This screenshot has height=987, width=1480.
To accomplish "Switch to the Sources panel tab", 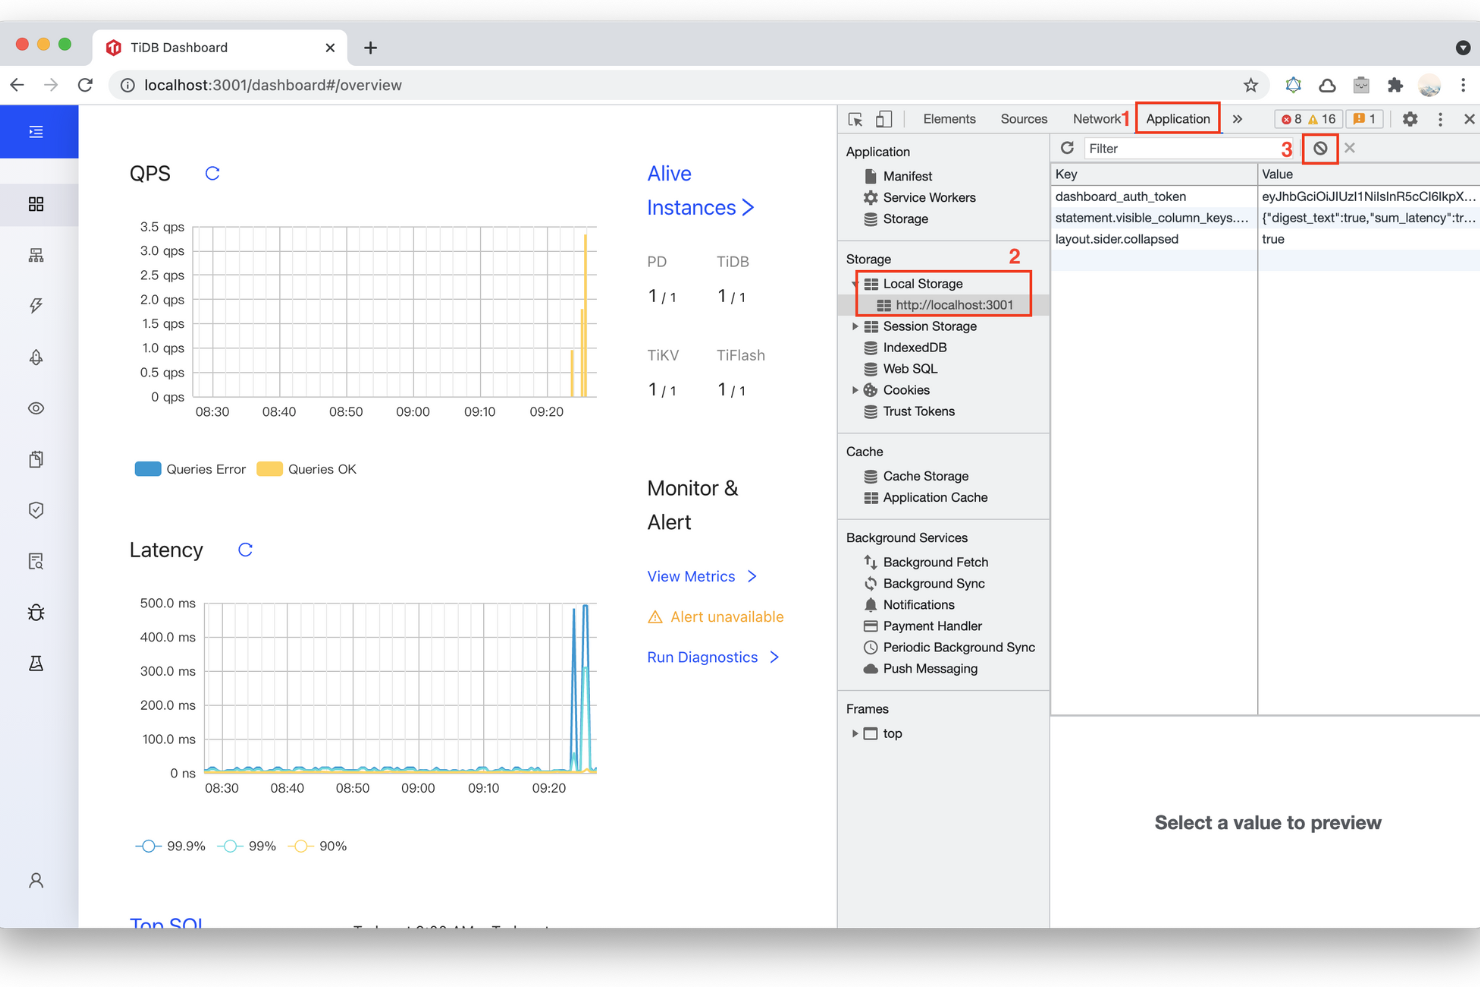I will (x=1023, y=119).
